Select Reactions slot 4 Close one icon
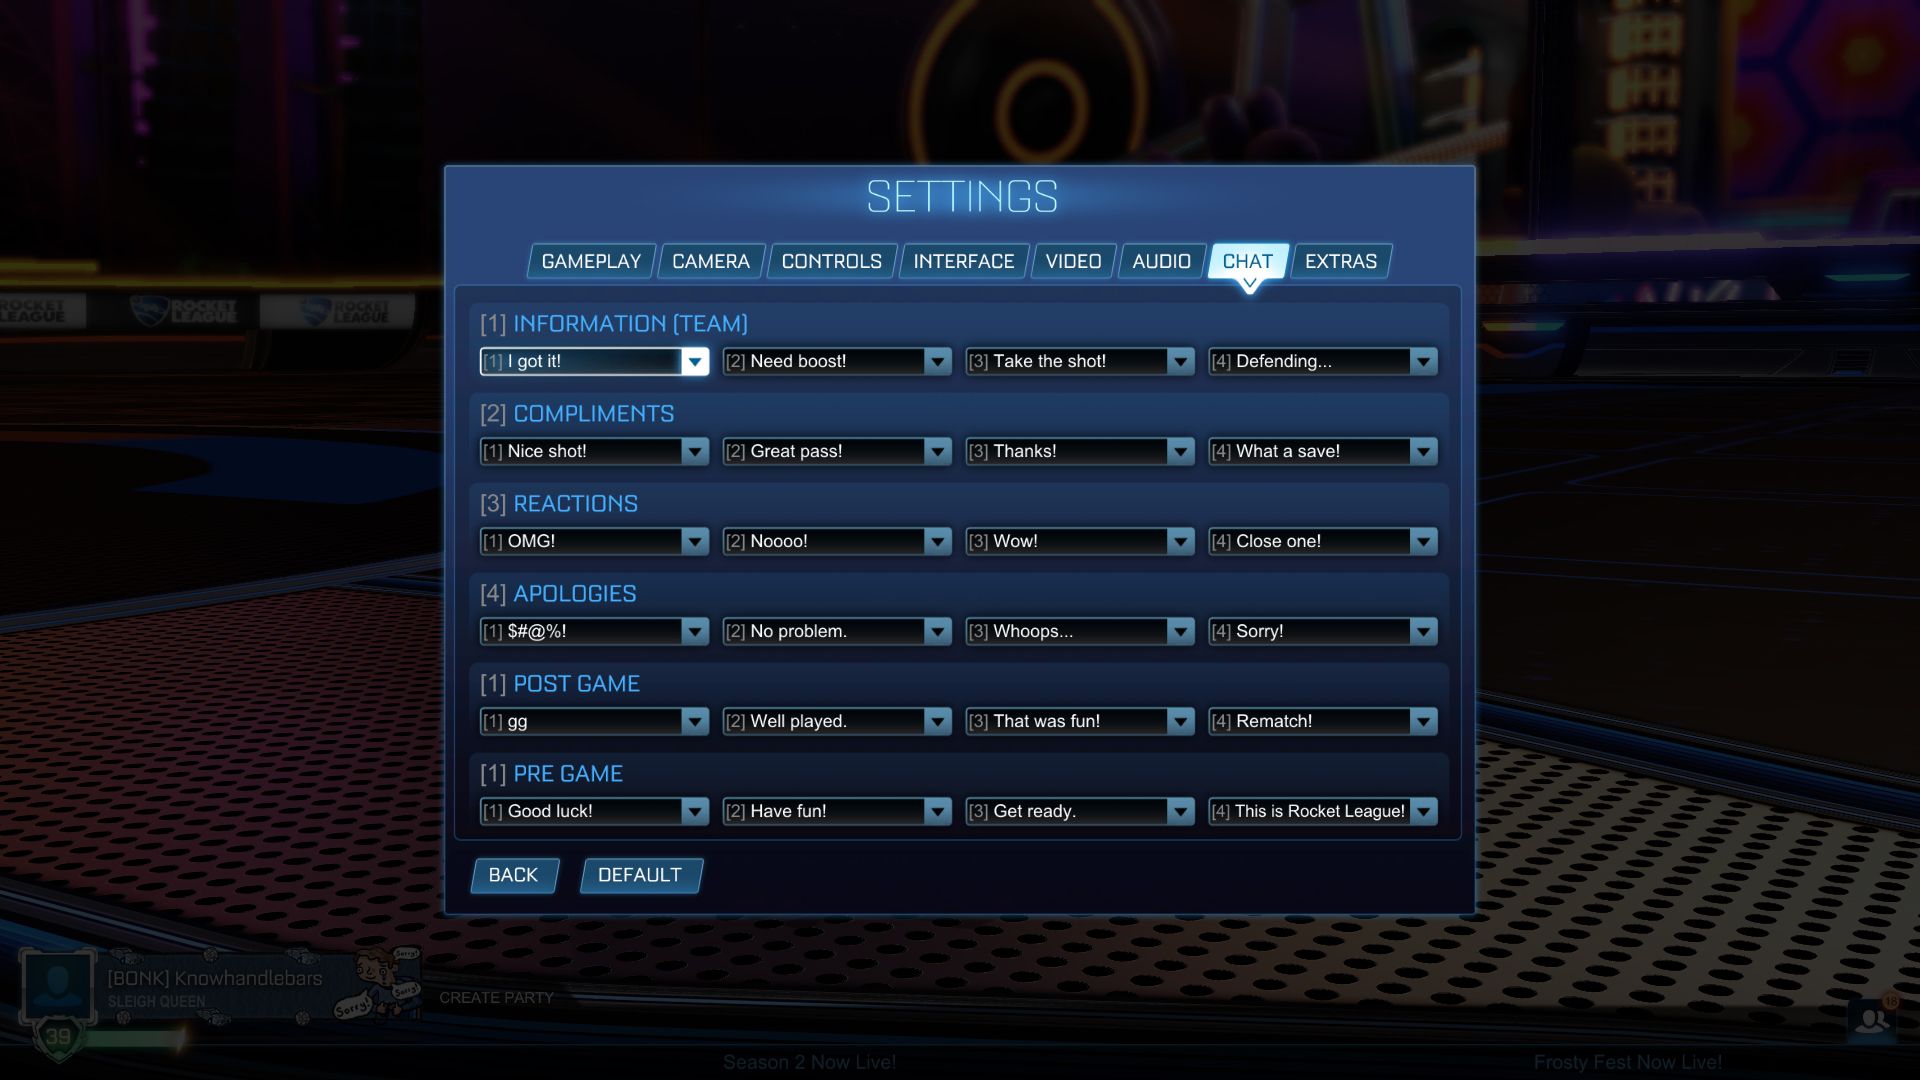This screenshot has height=1080, width=1920. [x=1424, y=541]
